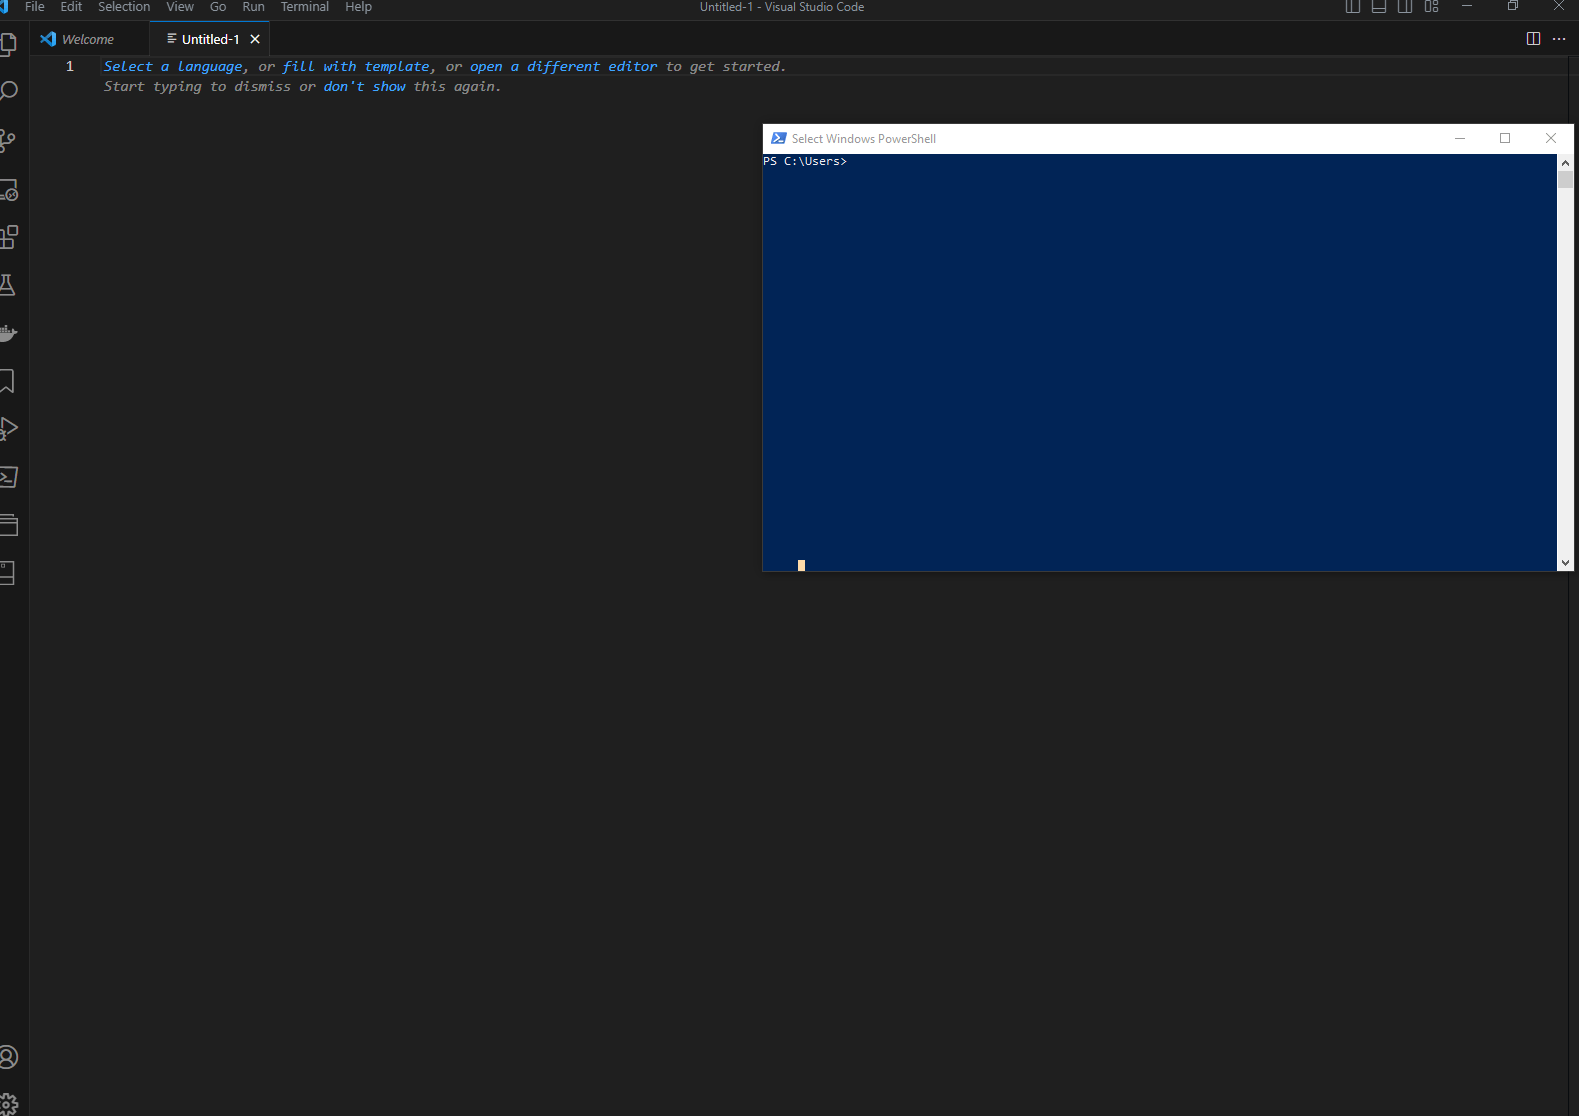
Task: Click the PowerShell window title icon
Action: (779, 138)
